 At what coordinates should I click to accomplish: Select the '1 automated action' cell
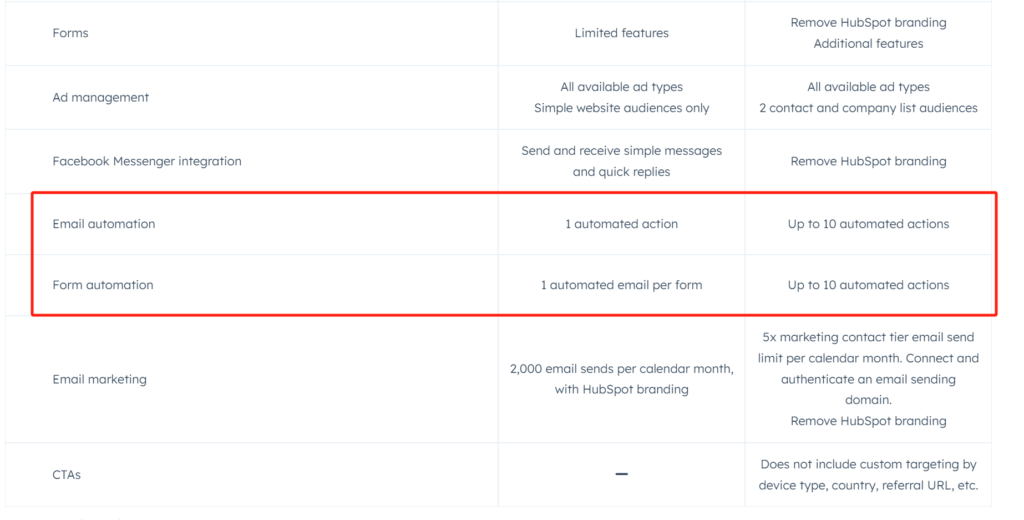[x=621, y=224]
